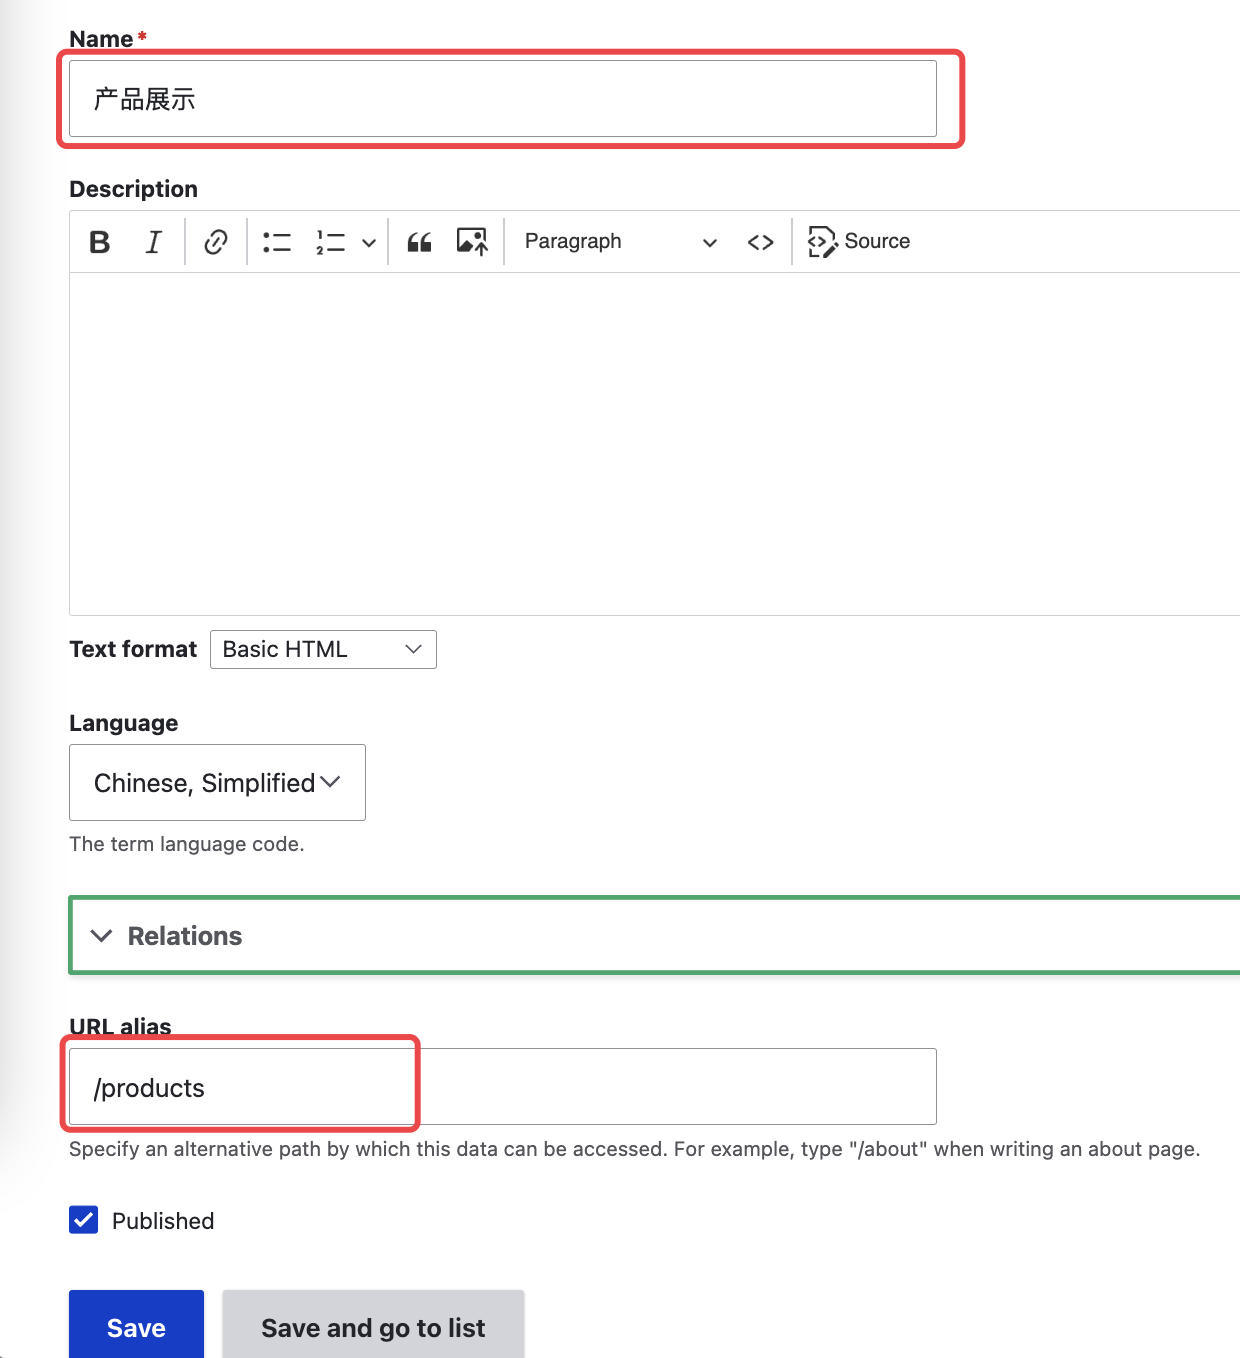Insert a code block
The image size is (1240, 1358).
(x=760, y=242)
